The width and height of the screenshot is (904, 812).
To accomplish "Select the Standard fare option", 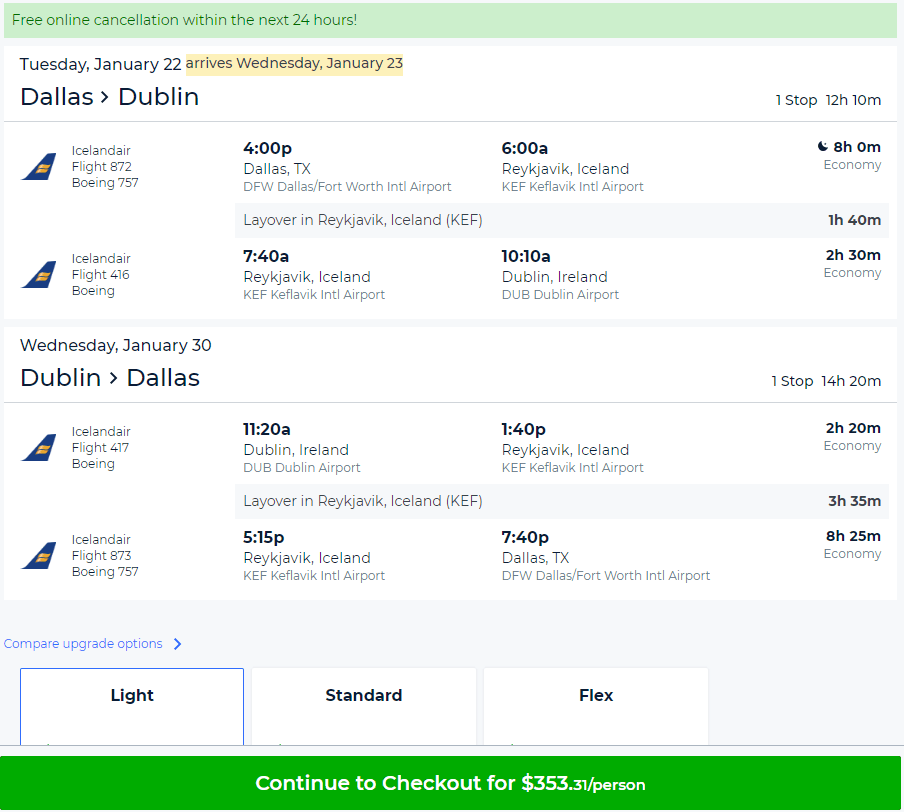I will 364,706.
